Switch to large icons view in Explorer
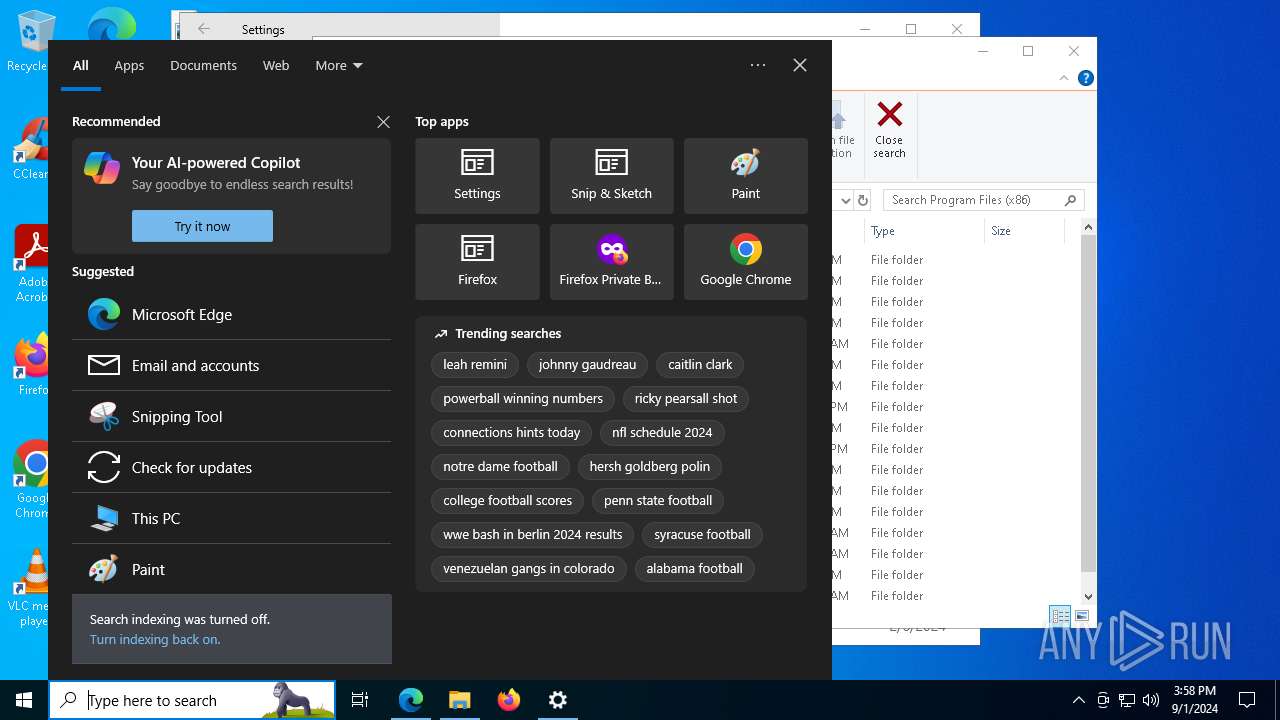The image size is (1280, 720). (x=1081, y=616)
